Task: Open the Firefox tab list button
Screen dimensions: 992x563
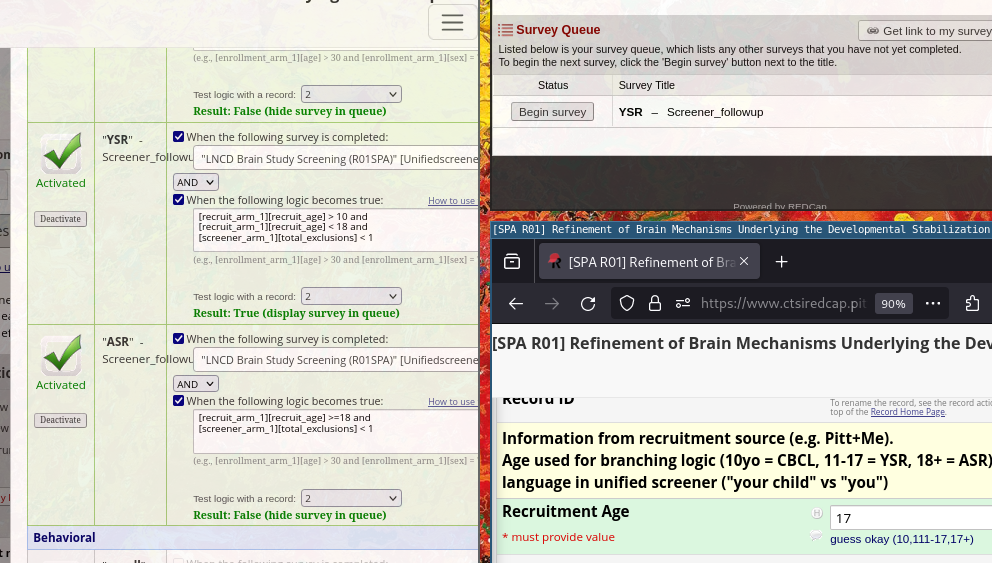Action: tap(512, 262)
